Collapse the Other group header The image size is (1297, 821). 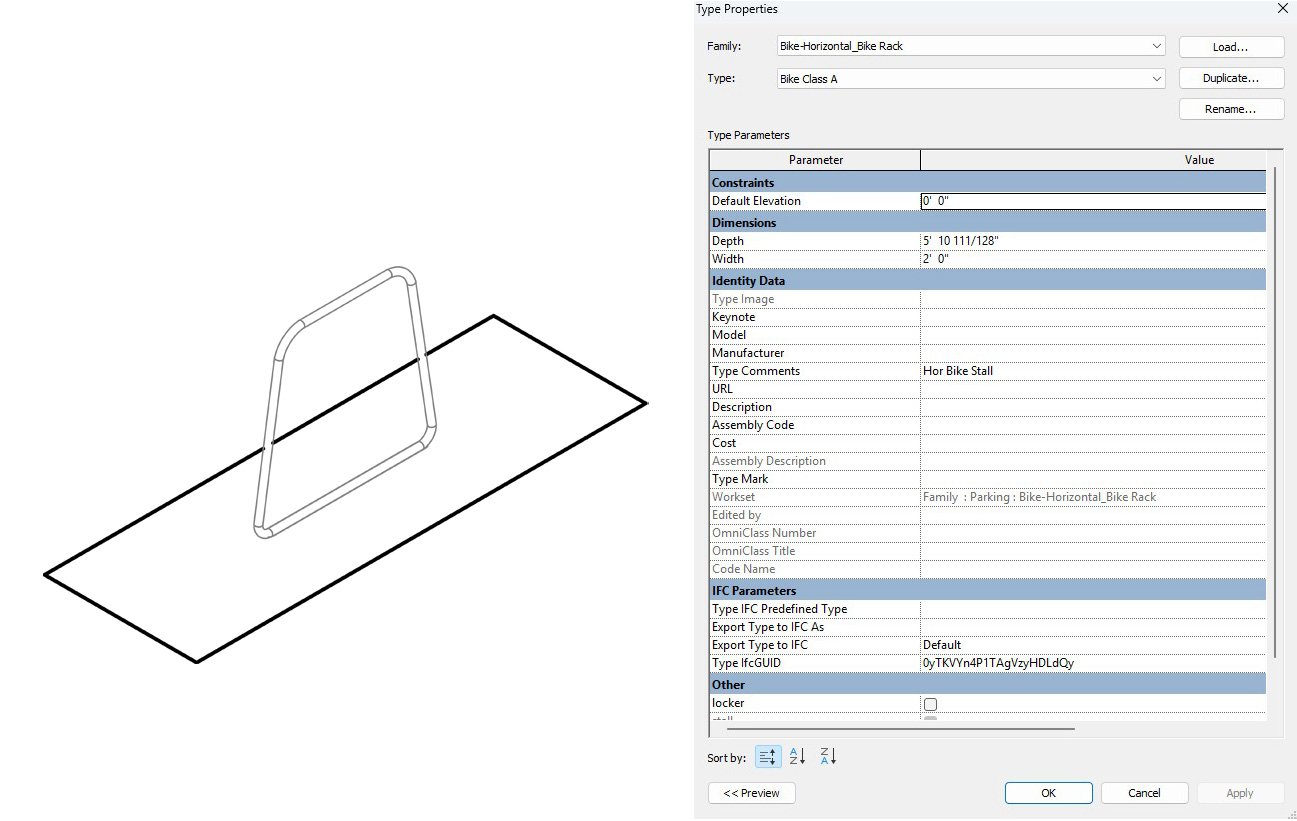coord(988,685)
